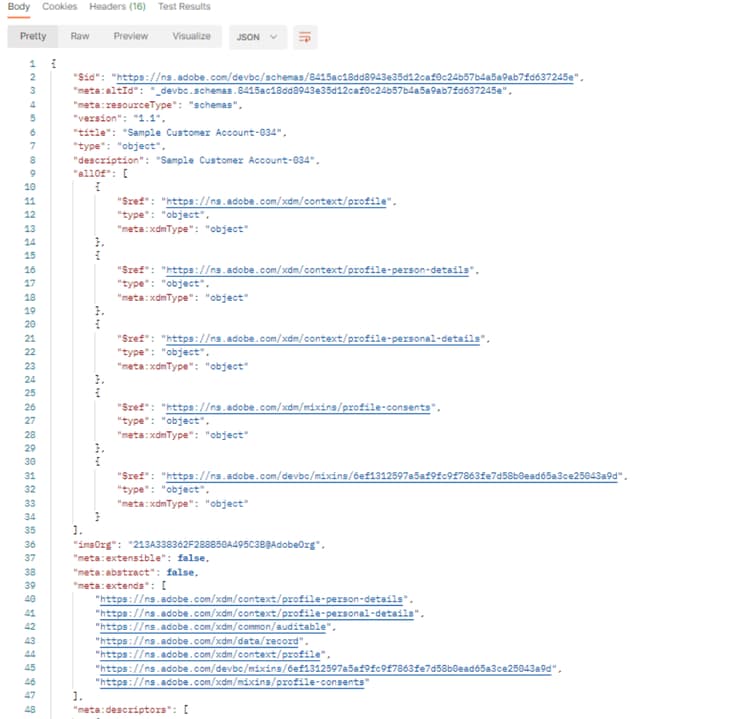Open the devbc/mixins link on line 46
This screenshot has width=750, height=719.
326,668
